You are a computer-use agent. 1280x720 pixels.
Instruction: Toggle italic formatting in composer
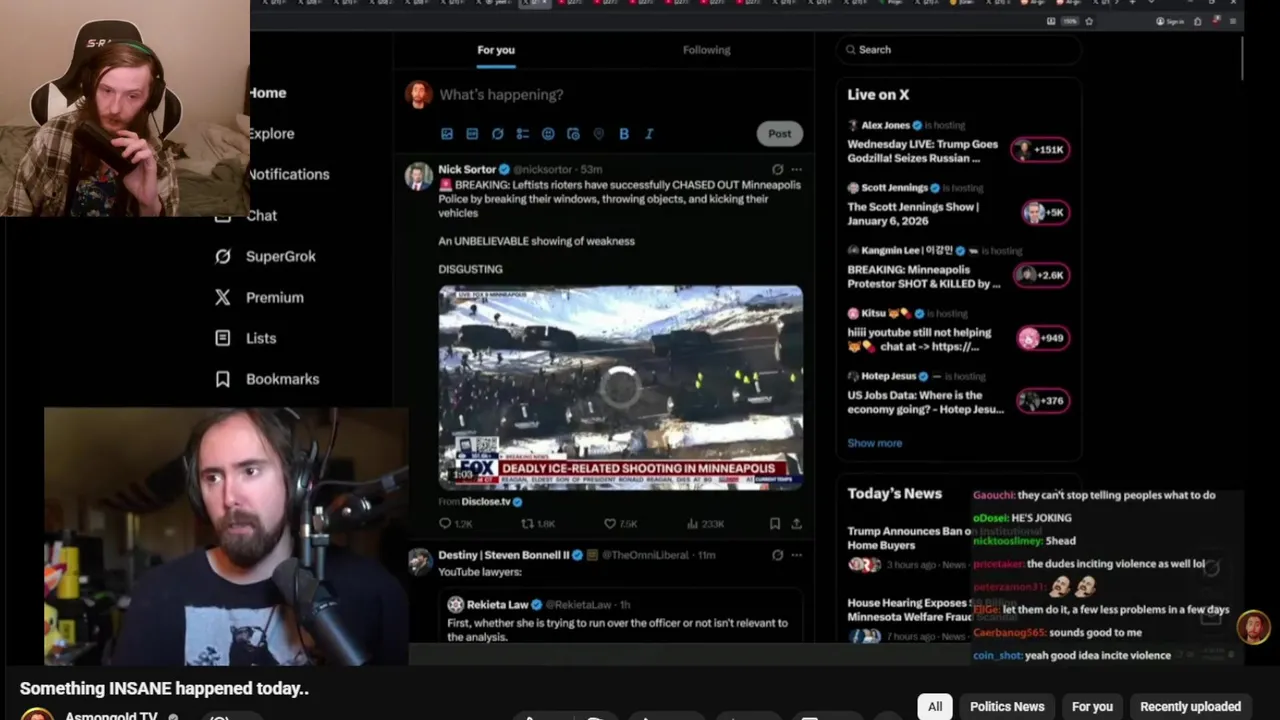click(649, 134)
